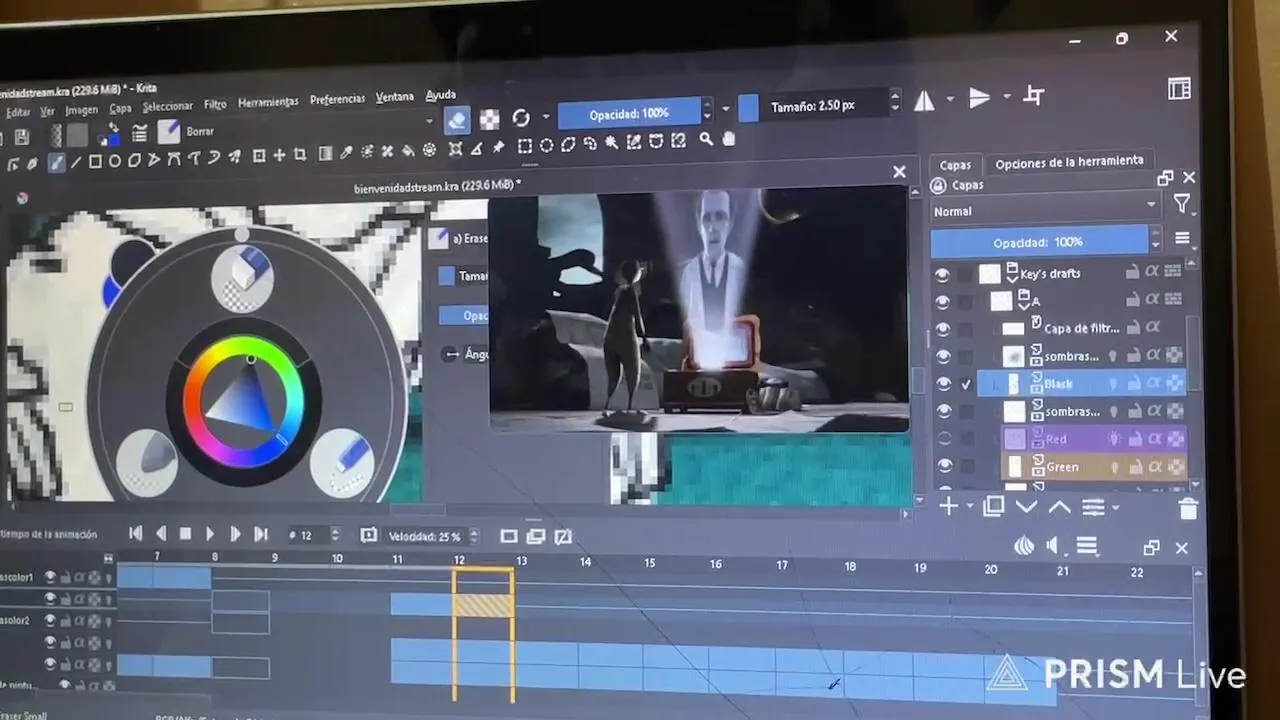Open horizontal mirror options dropdown arrow
The image size is (1280, 720).
950,99
